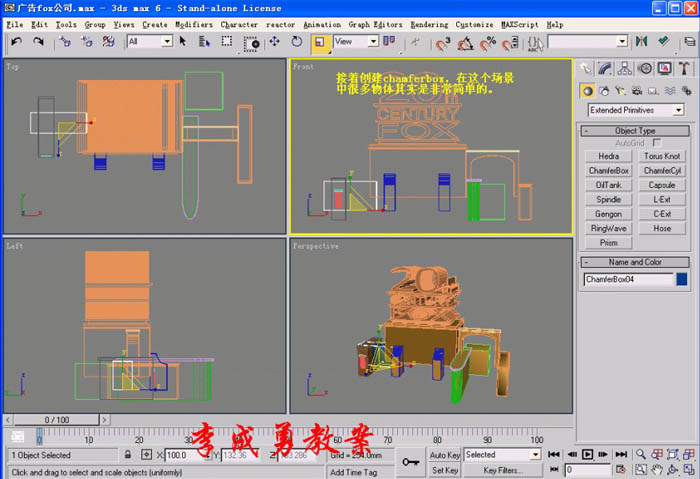Screen dimensions: 700x479
Task: Open the selection filter All dropdown
Action: tap(150, 42)
